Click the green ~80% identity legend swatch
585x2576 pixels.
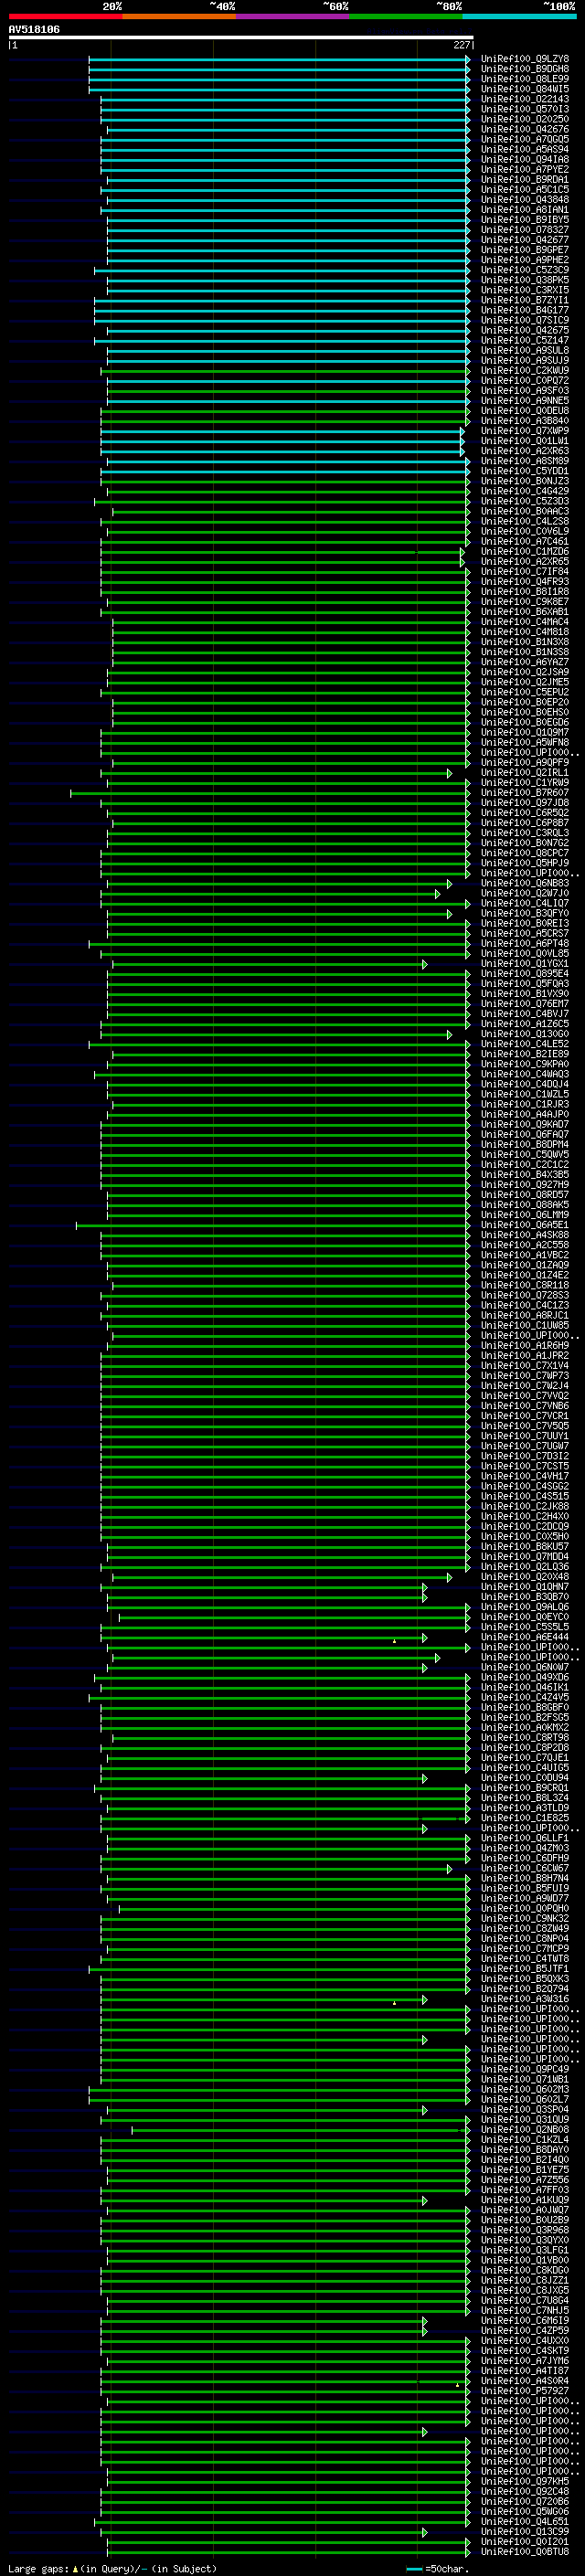click(x=406, y=16)
